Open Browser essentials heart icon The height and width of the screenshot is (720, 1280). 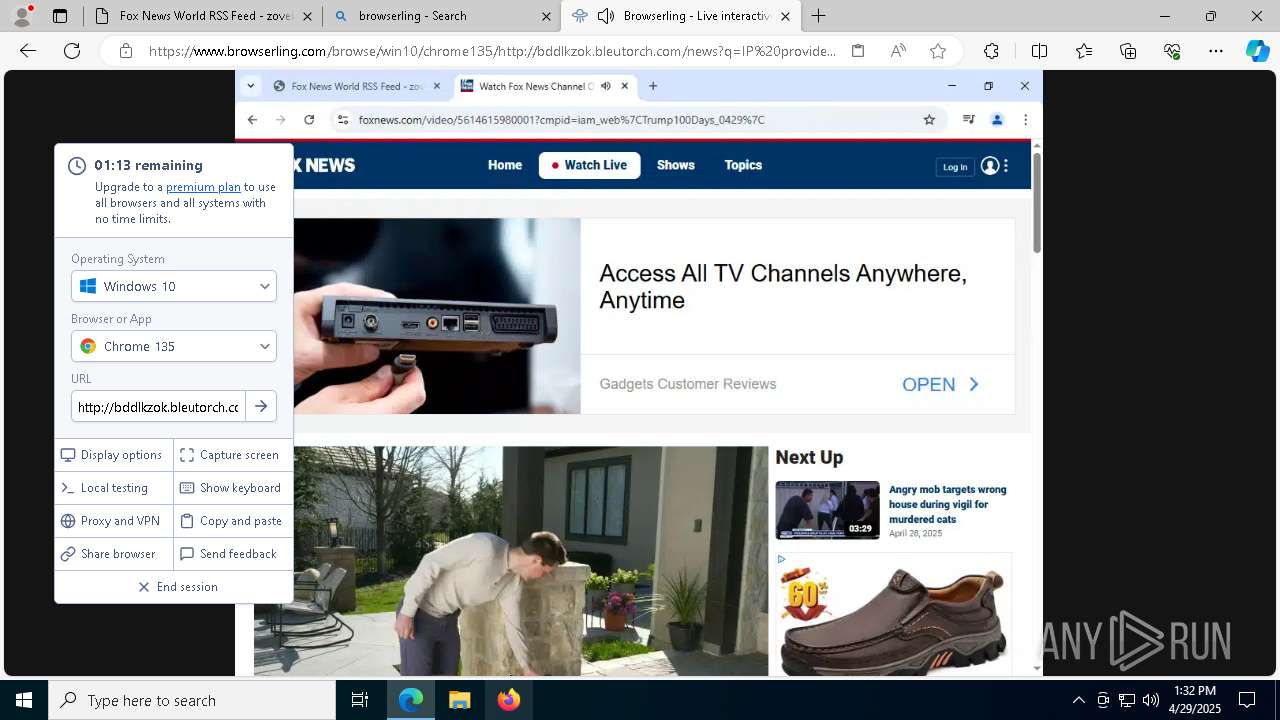click(1172, 51)
